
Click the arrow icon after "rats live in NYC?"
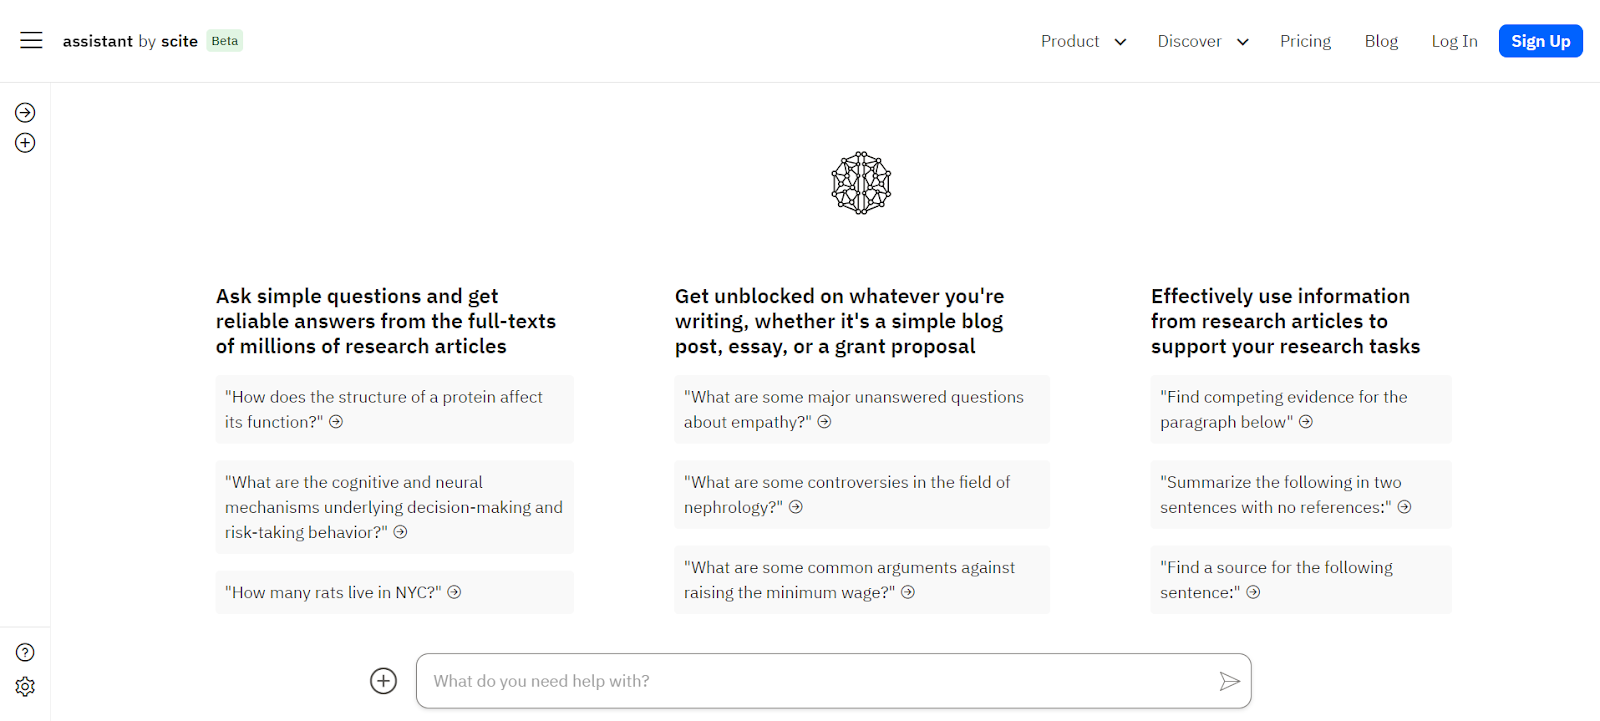click(x=454, y=592)
